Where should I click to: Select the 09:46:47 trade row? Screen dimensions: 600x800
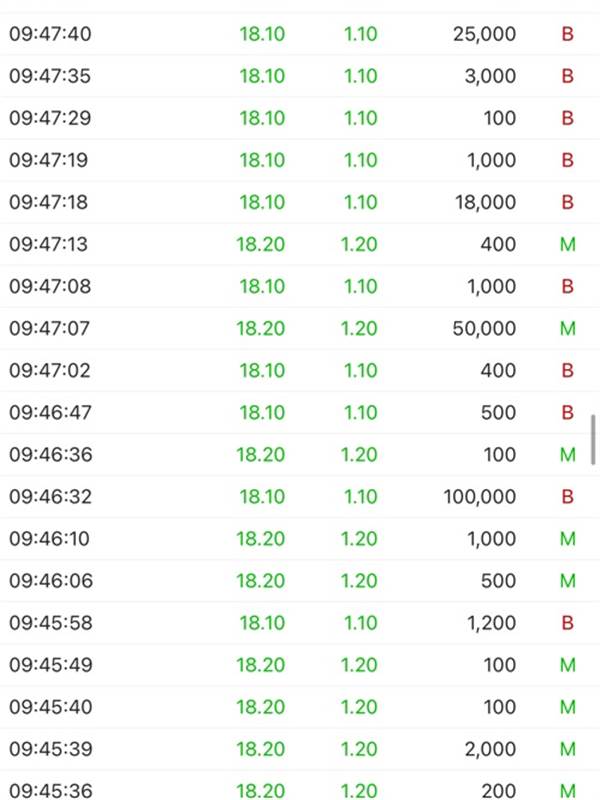(300, 412)
